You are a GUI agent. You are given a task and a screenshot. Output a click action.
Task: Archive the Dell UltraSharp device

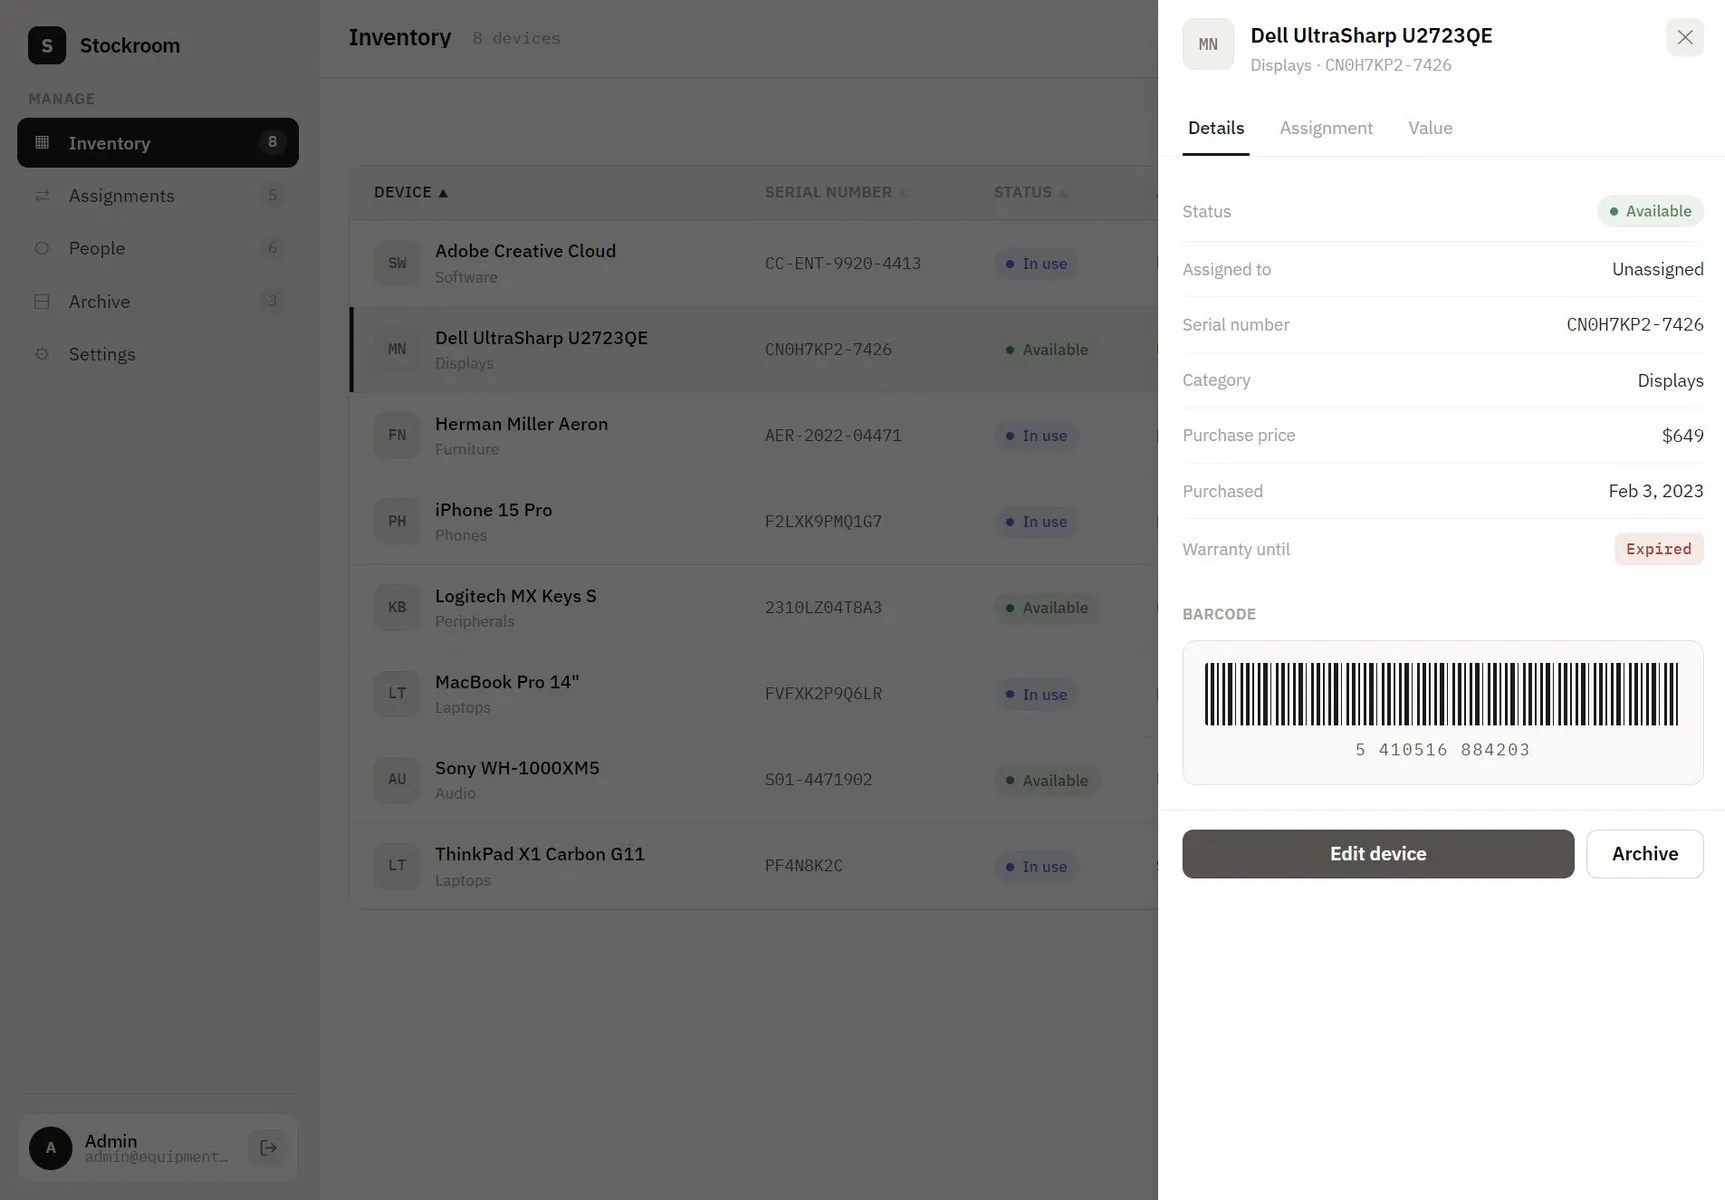pos(1645,854)
